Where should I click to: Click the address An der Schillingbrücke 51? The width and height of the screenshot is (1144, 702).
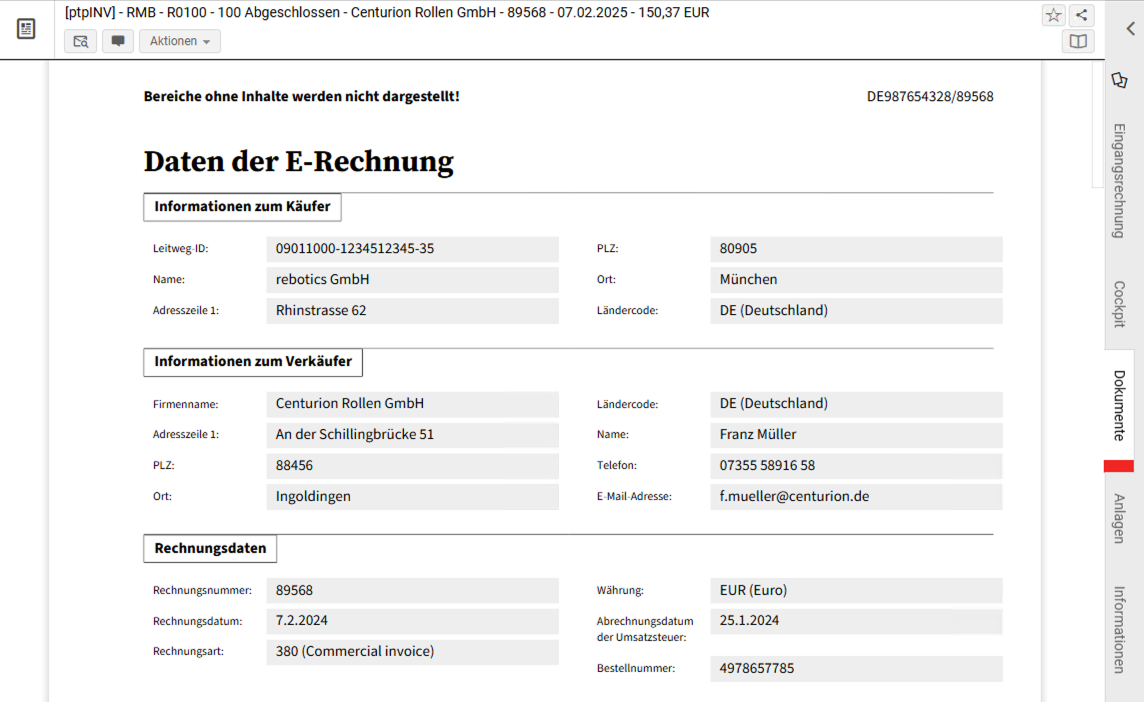coord(412,435)
